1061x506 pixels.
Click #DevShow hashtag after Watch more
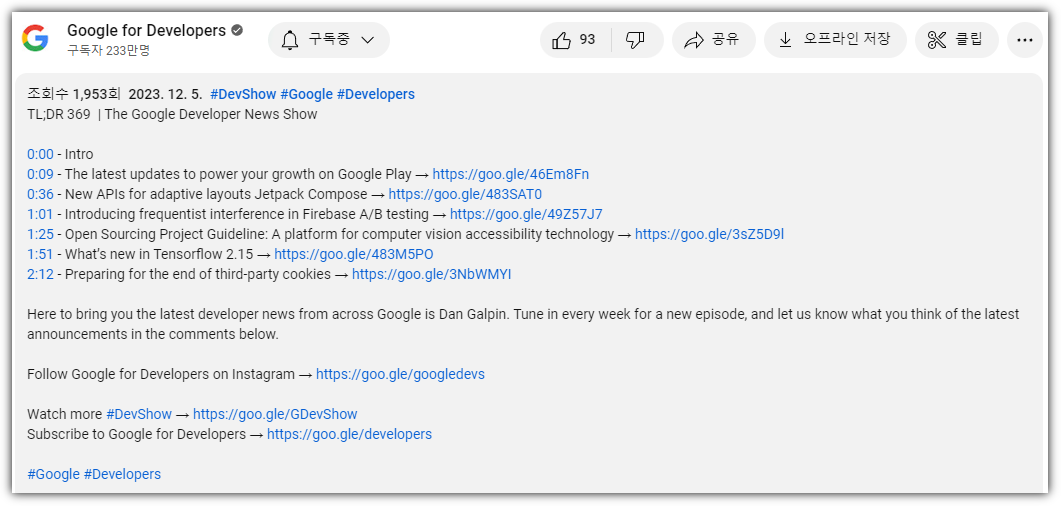click(139, 414)
